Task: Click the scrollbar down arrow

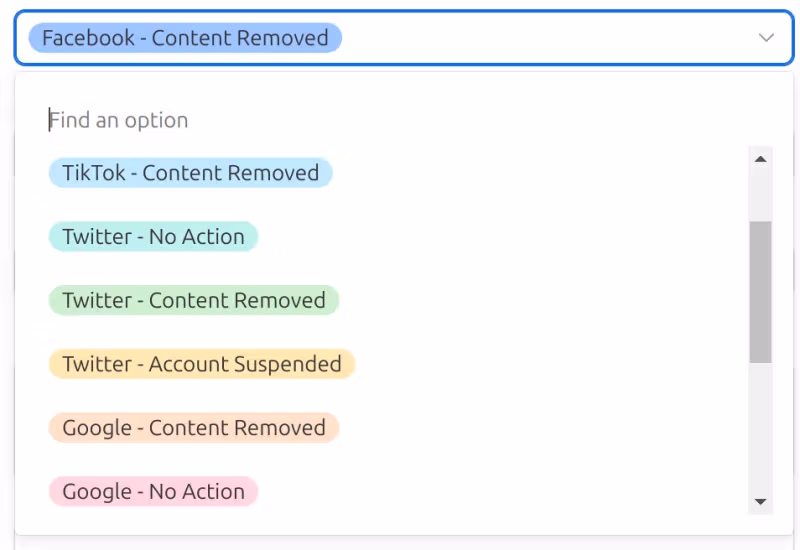Action: [760, 501]
